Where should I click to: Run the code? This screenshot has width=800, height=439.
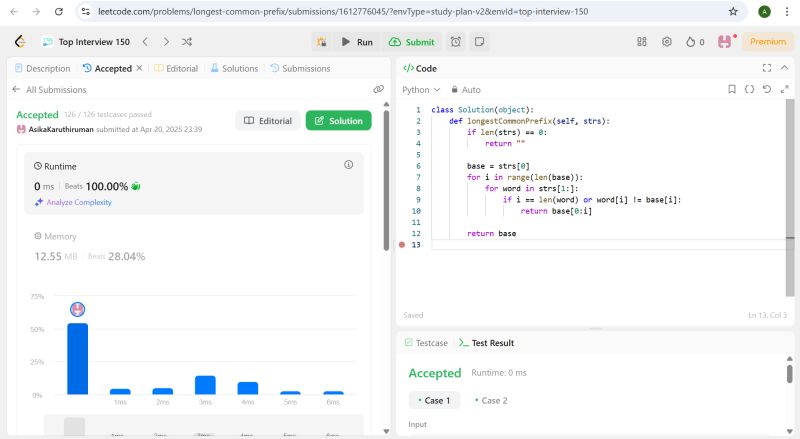(x=357, y=42)
